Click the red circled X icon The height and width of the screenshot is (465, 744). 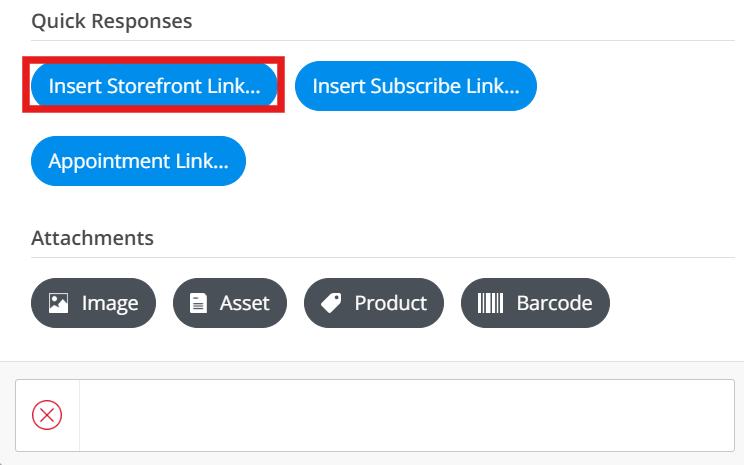pos(47,414)
